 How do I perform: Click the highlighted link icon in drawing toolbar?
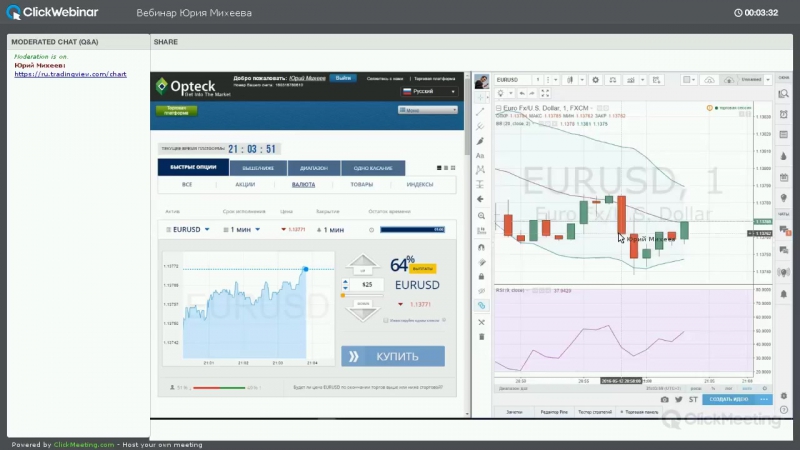pos(481,306)
